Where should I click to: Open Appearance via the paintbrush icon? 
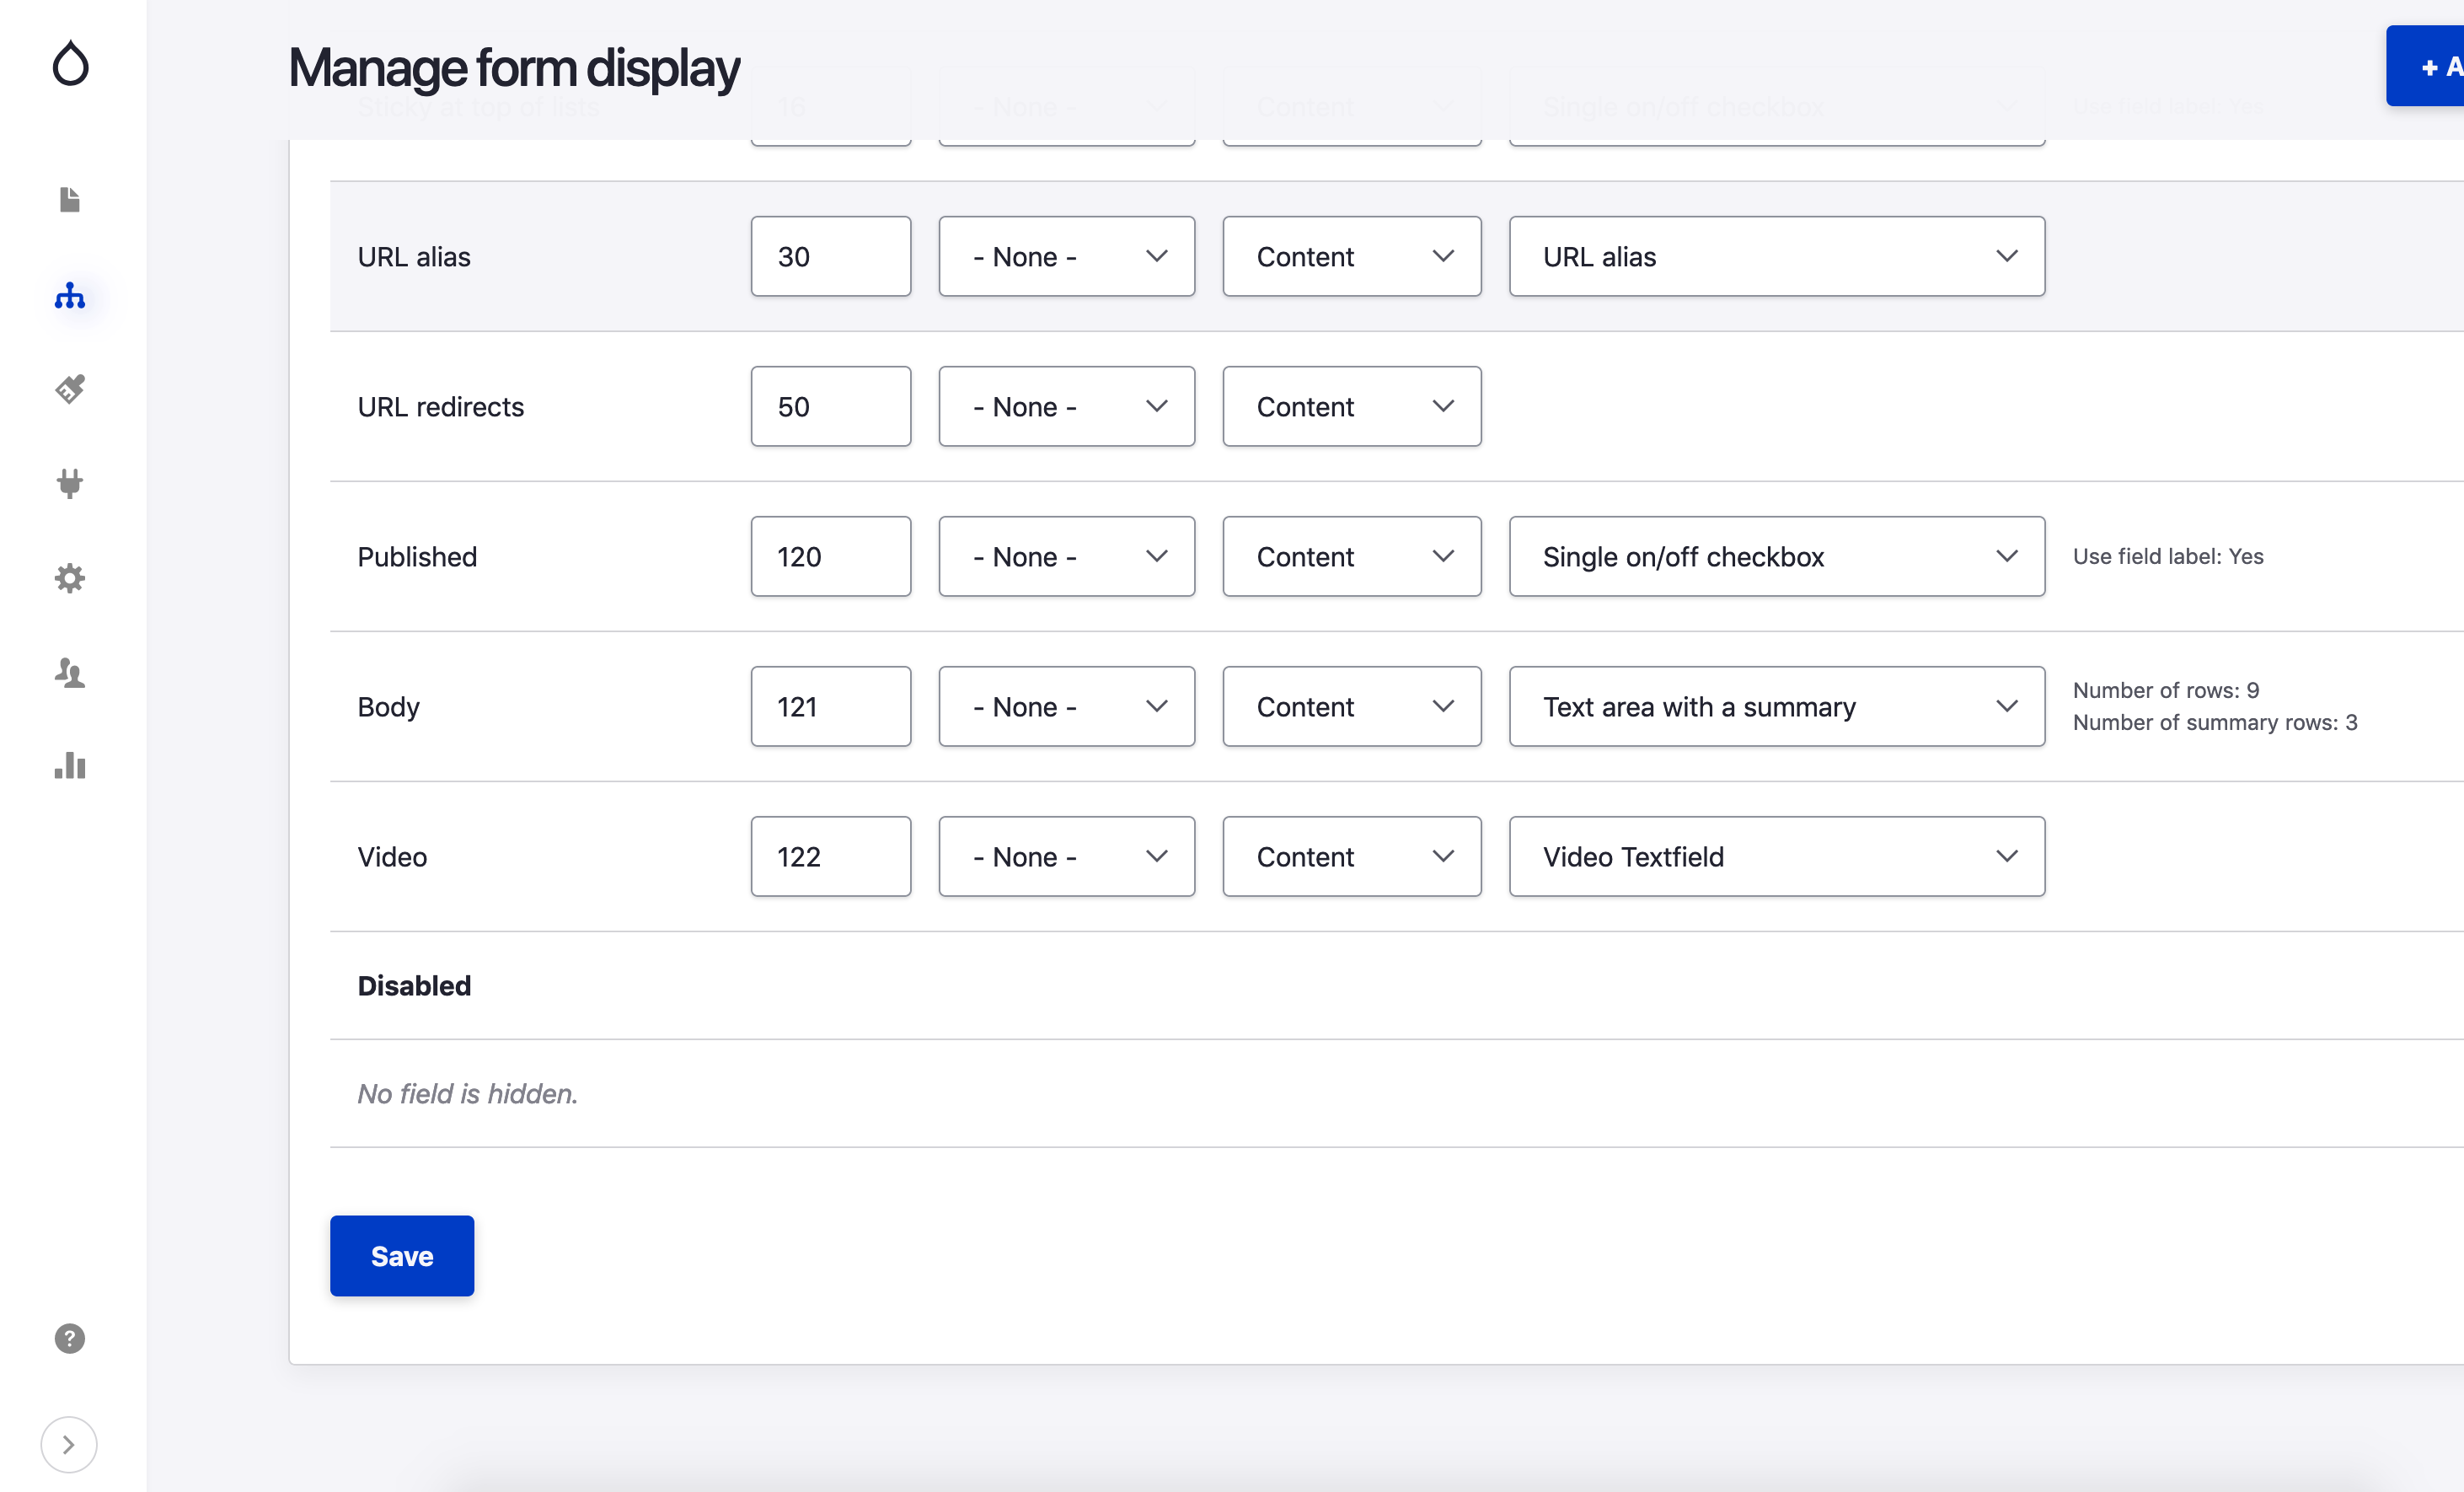(x=69, y=389)
